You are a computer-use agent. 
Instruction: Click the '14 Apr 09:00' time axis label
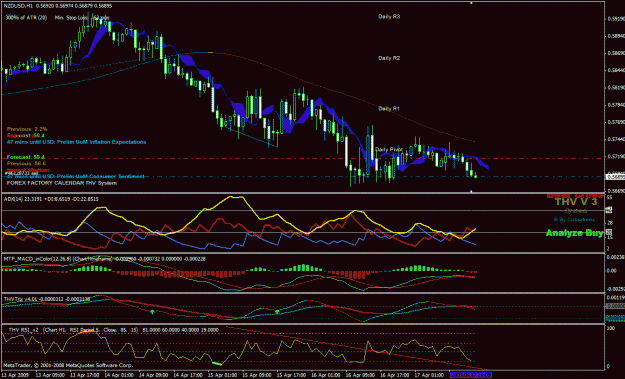(x=154, y=375)
